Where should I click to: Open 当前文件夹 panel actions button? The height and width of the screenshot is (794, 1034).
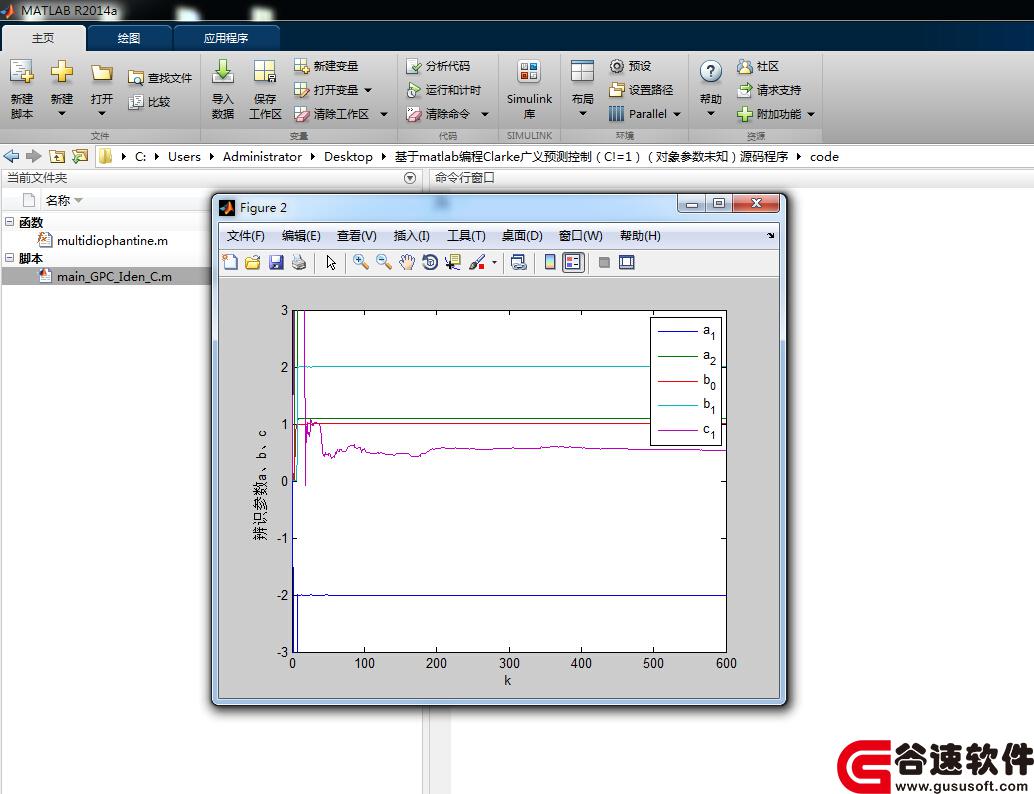(x=410, y=178)
